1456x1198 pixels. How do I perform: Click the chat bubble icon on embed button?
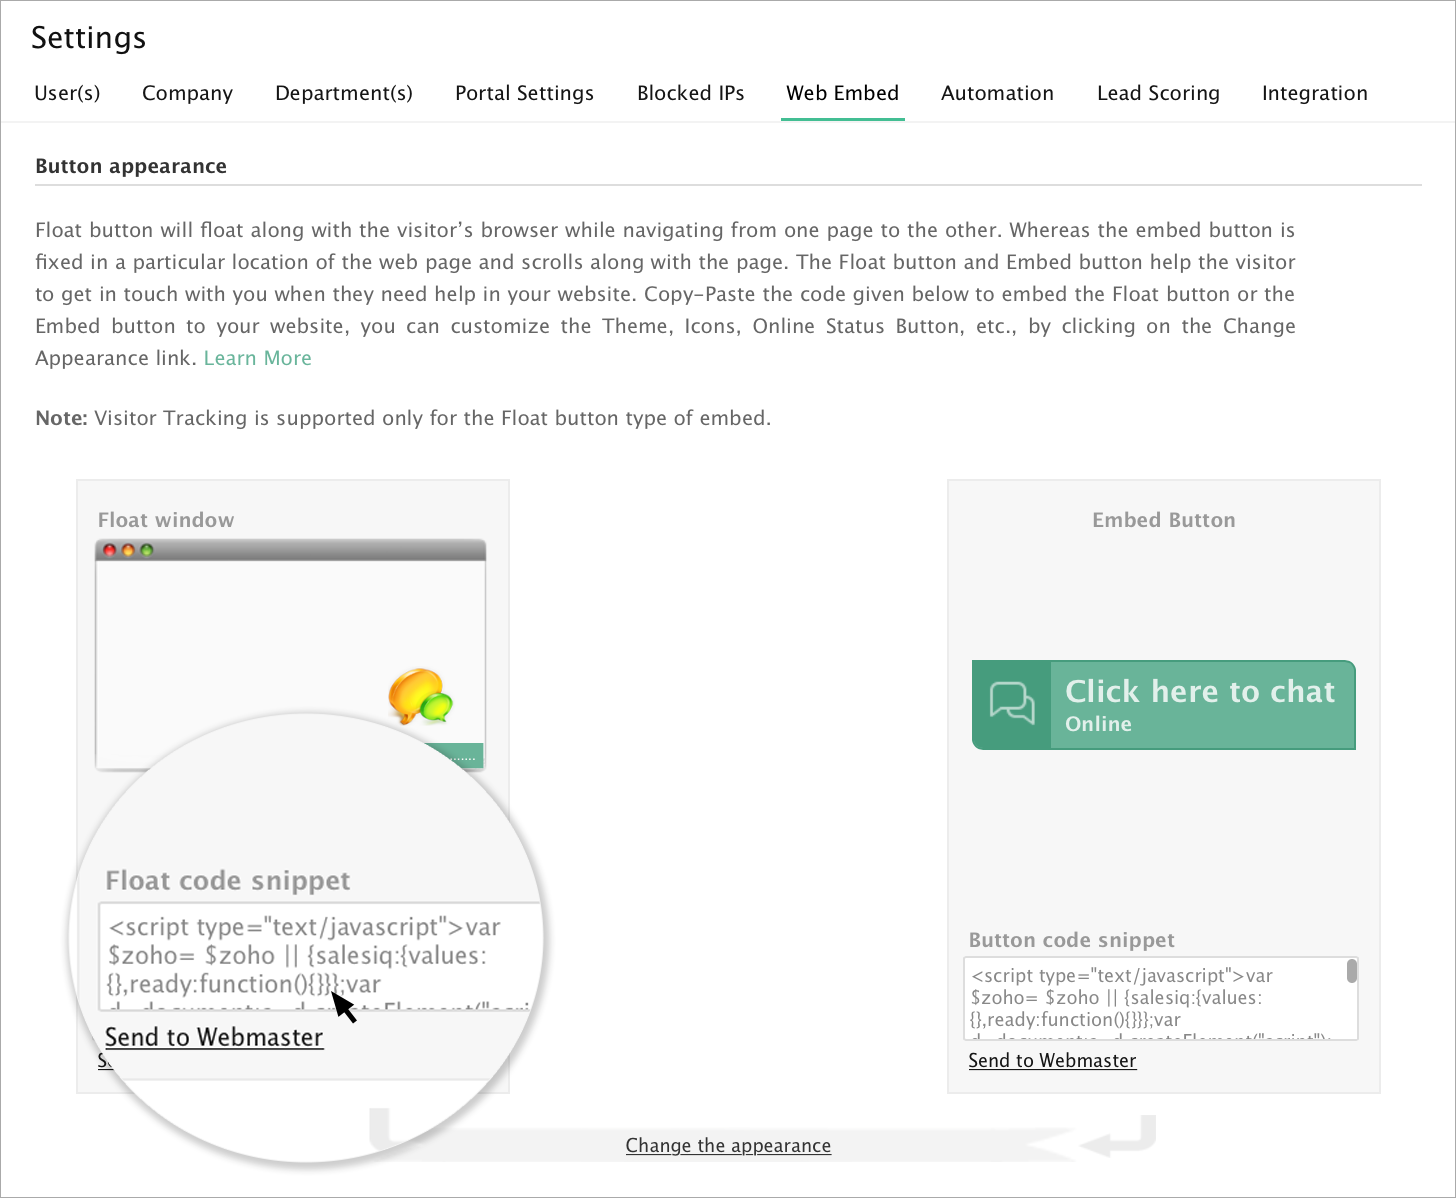(1012, 704)
